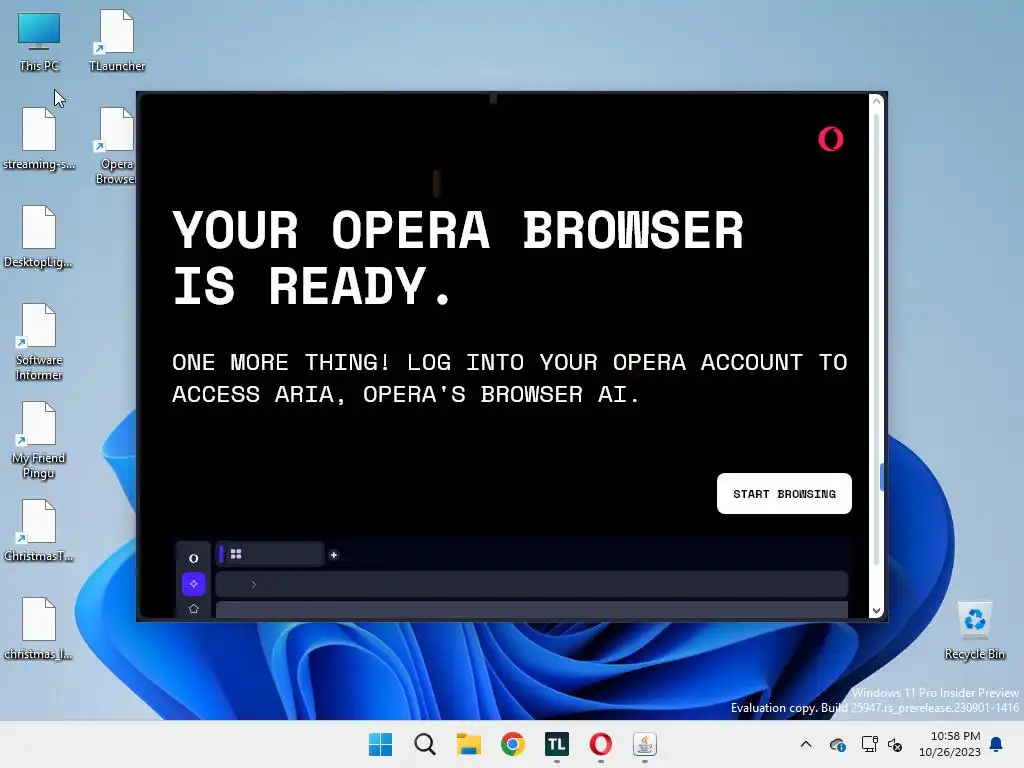This screenshot has height=768, width=1024.
Task: Open Google Chrome from the taskbar
Action: pos(513,744)
